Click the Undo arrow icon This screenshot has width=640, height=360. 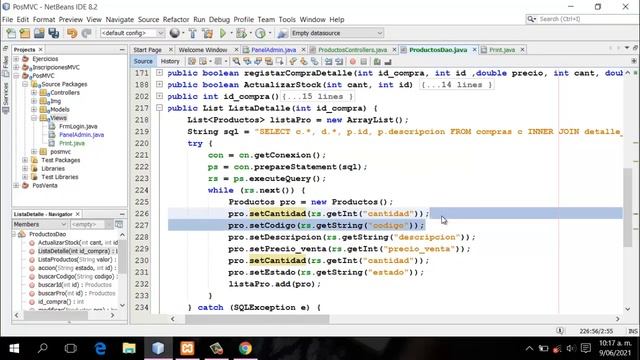tap(72, 33)
